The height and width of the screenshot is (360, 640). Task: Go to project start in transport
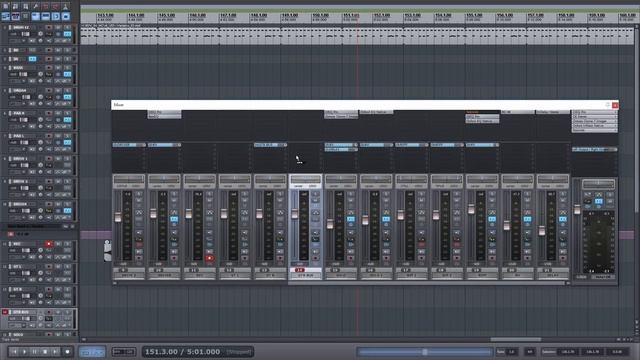tap(14, 351)
